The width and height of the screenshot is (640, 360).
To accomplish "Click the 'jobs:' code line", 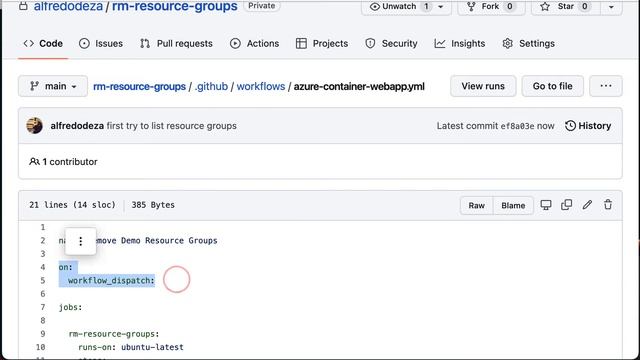I will pyautogui.click(x=70, y=307).
